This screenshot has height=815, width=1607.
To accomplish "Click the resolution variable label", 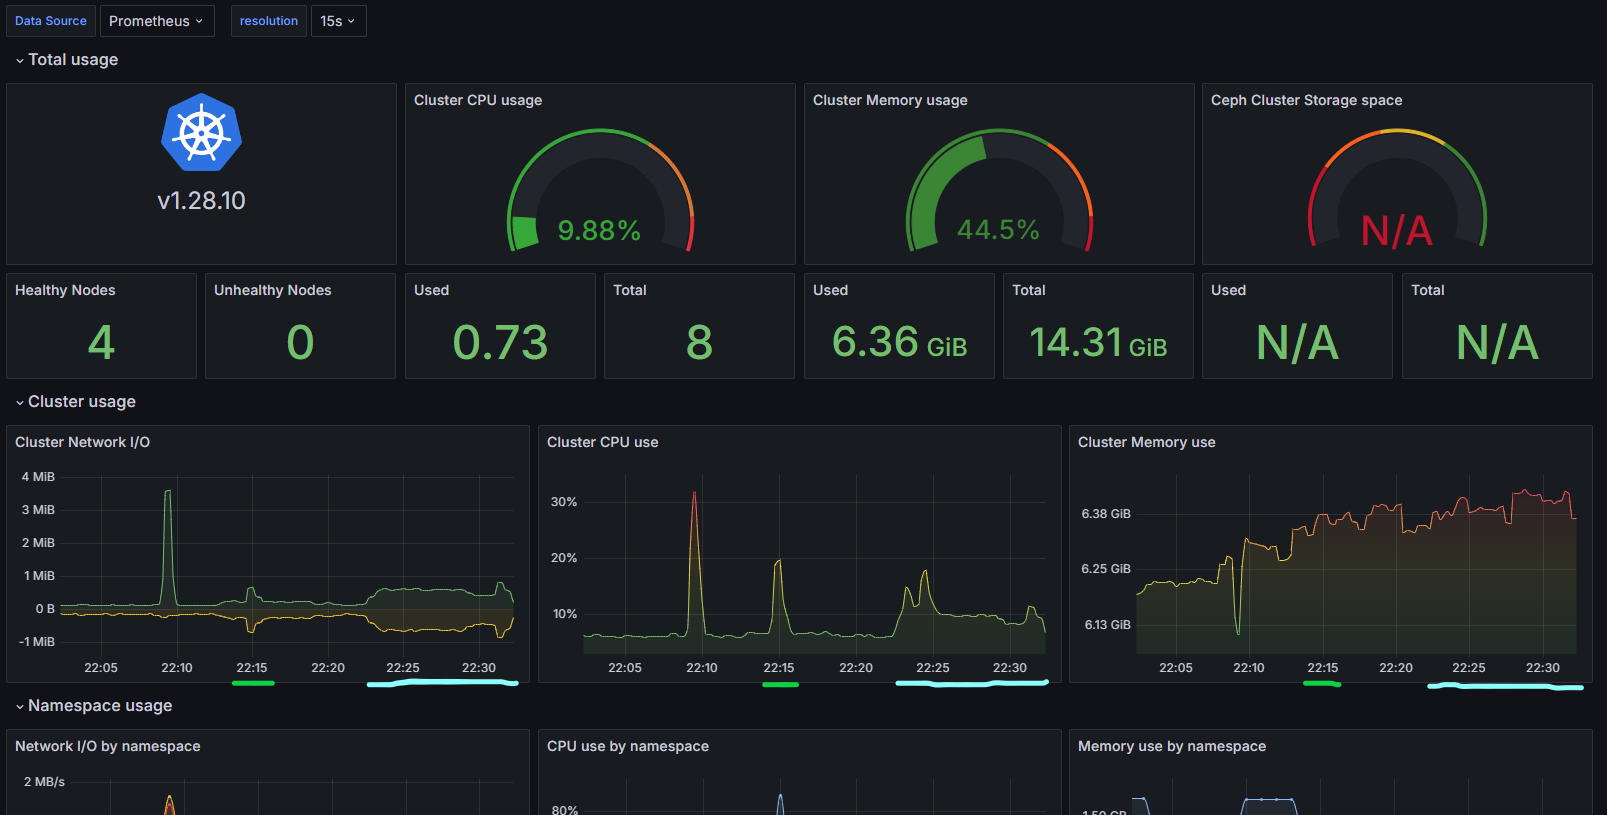I will pyautogui.click(x=269, y=21).
